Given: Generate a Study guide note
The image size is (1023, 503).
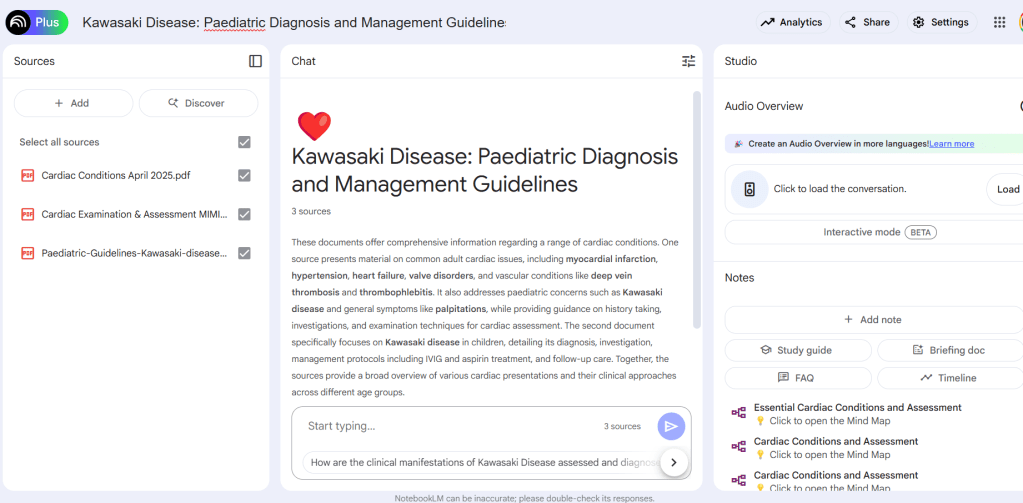Looking at the screenshot, I should (x=797, y=350).
